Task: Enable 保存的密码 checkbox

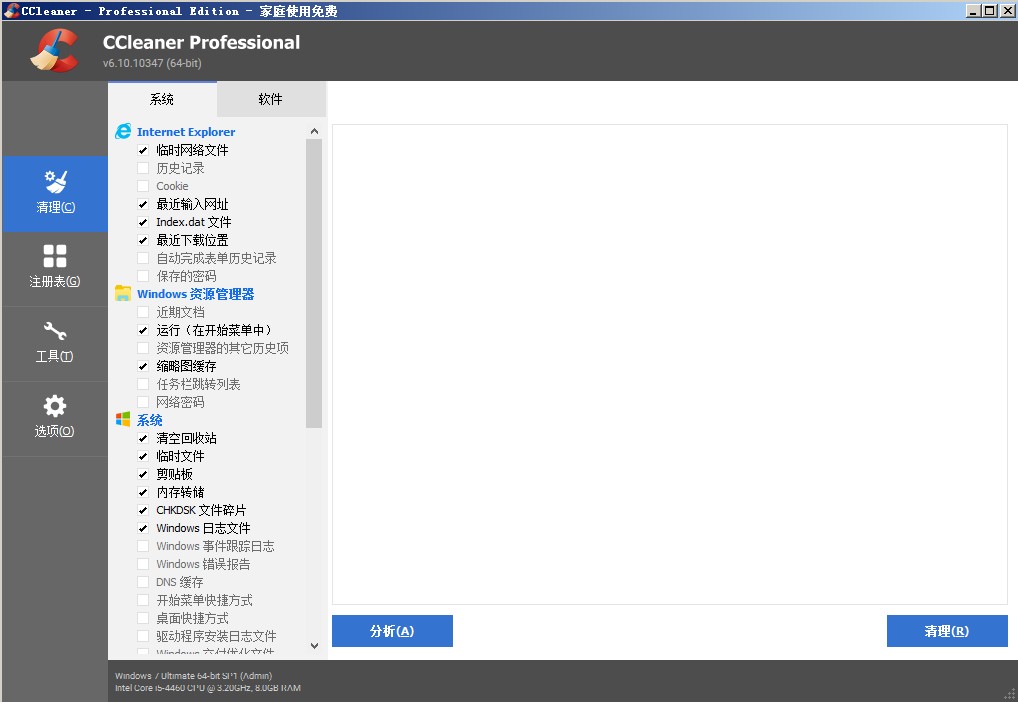Action: pyautogui.click(x=143, y=276)
